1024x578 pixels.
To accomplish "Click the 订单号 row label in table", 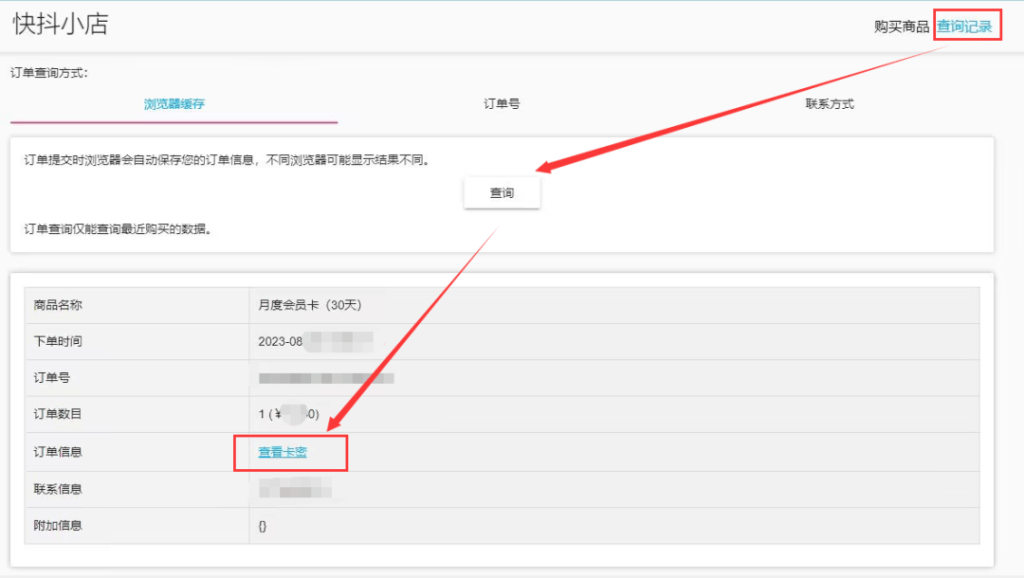I will point(52,377).
